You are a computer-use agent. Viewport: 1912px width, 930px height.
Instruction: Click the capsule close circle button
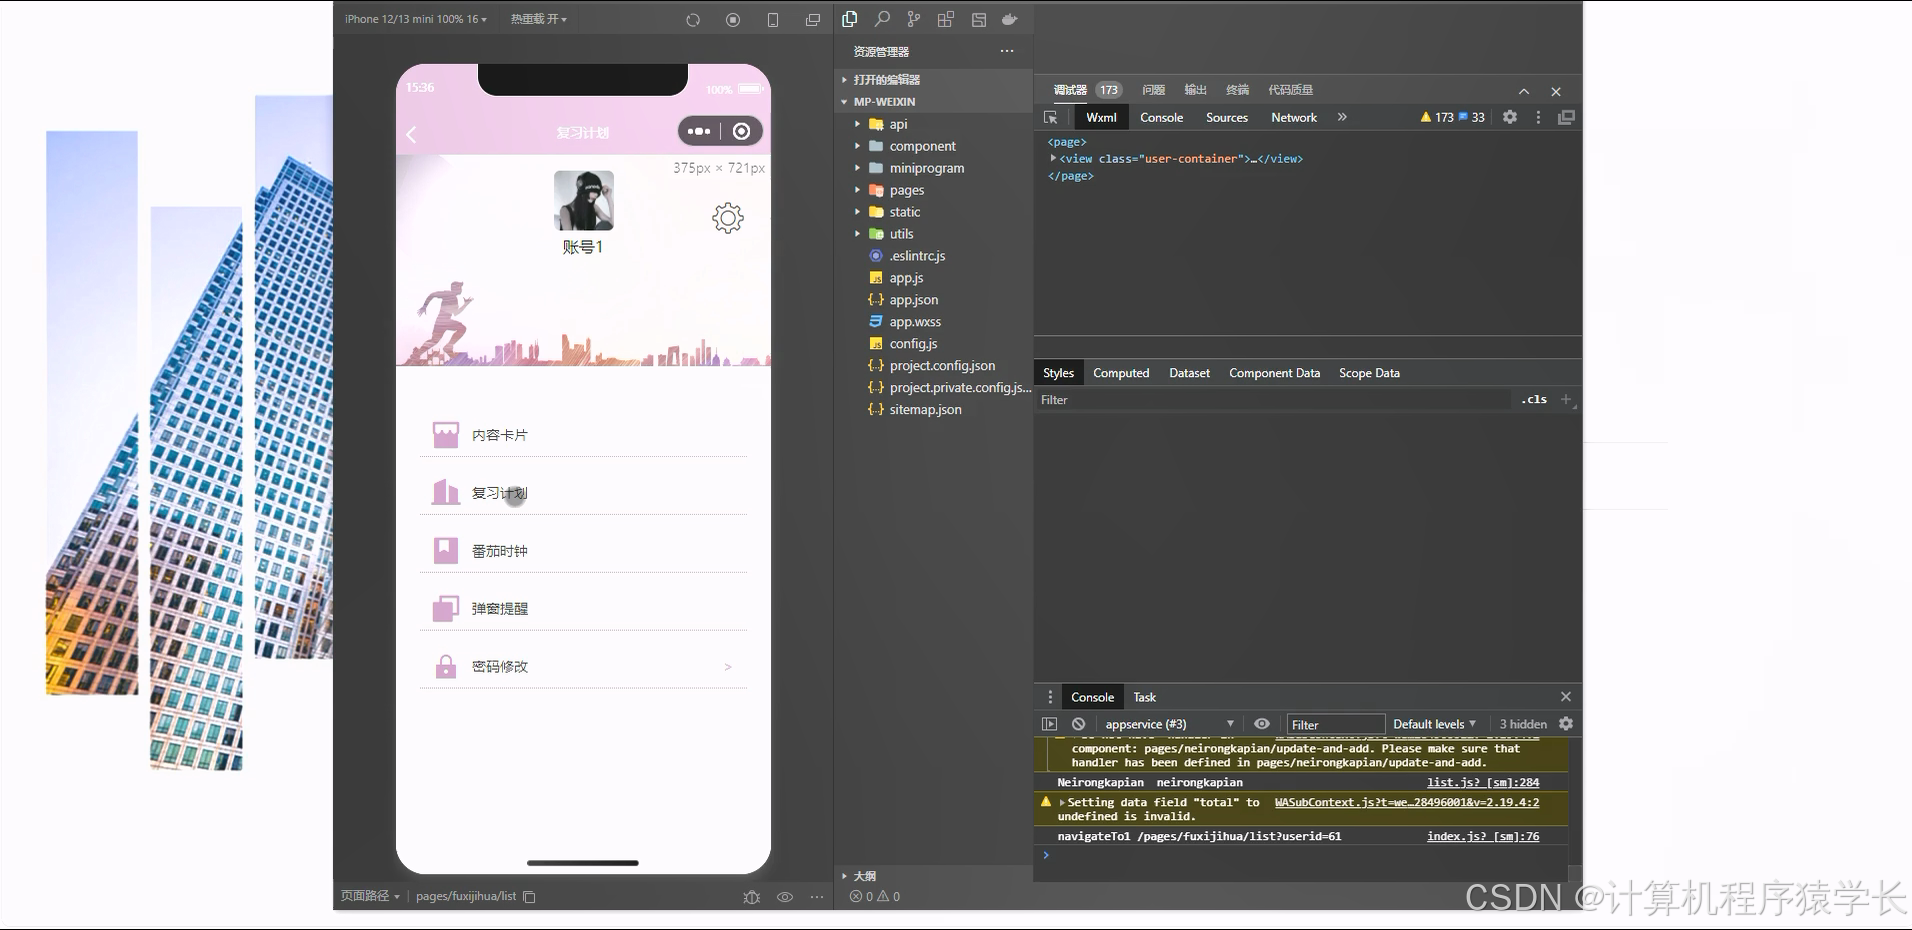point(741,131)
